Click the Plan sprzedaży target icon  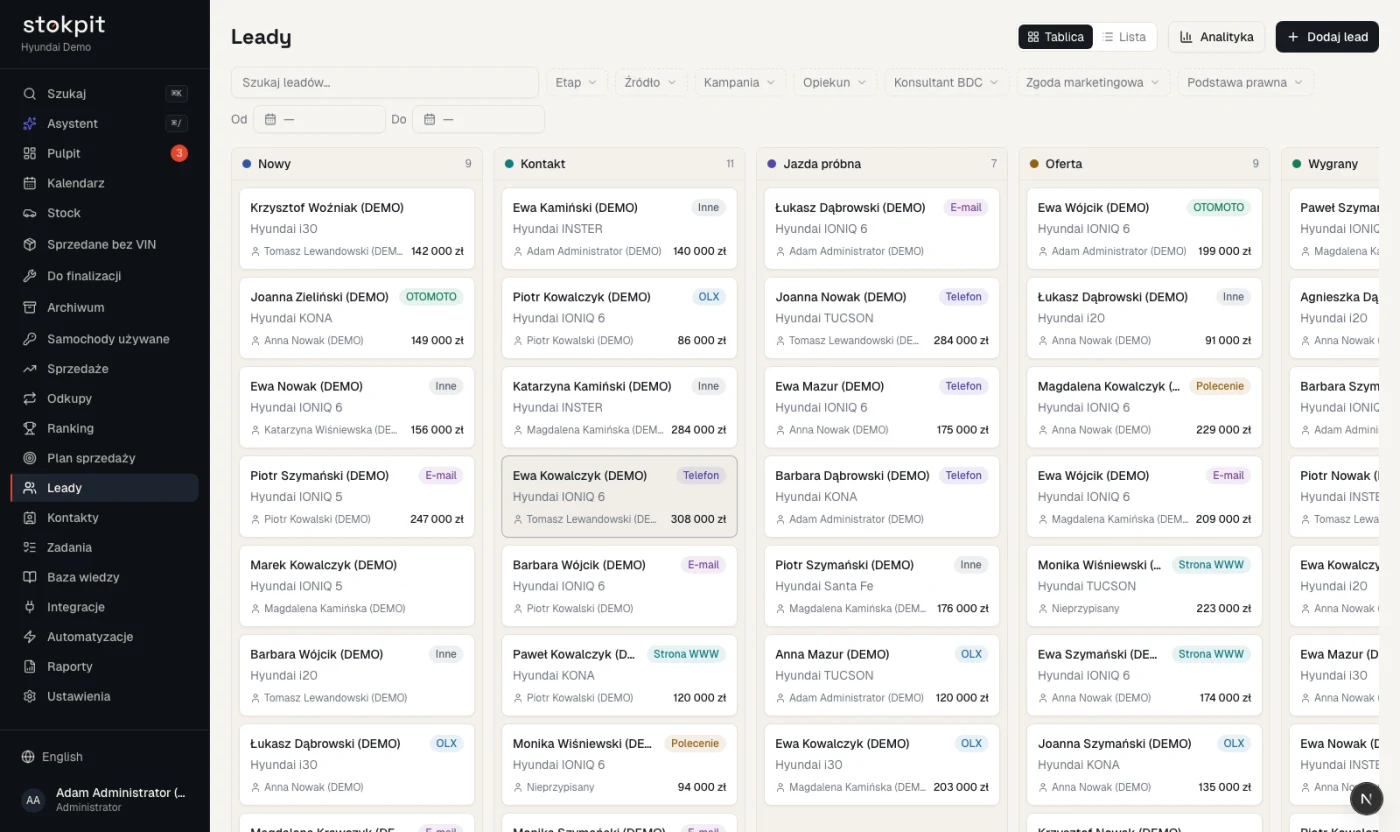(x=29, y=458)
